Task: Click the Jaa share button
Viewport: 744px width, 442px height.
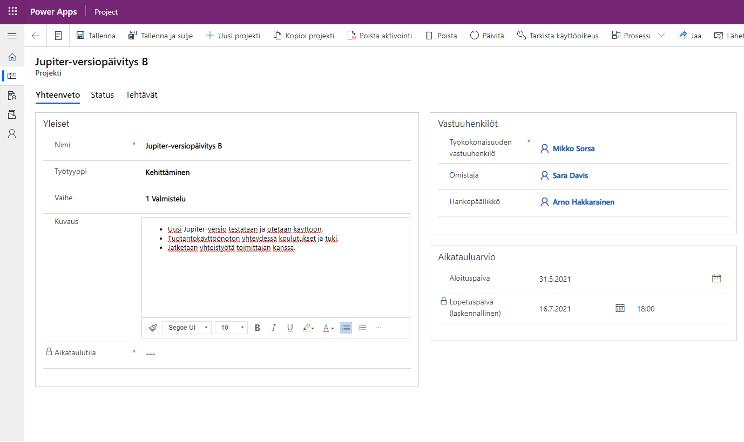Action: coord(690,35)
